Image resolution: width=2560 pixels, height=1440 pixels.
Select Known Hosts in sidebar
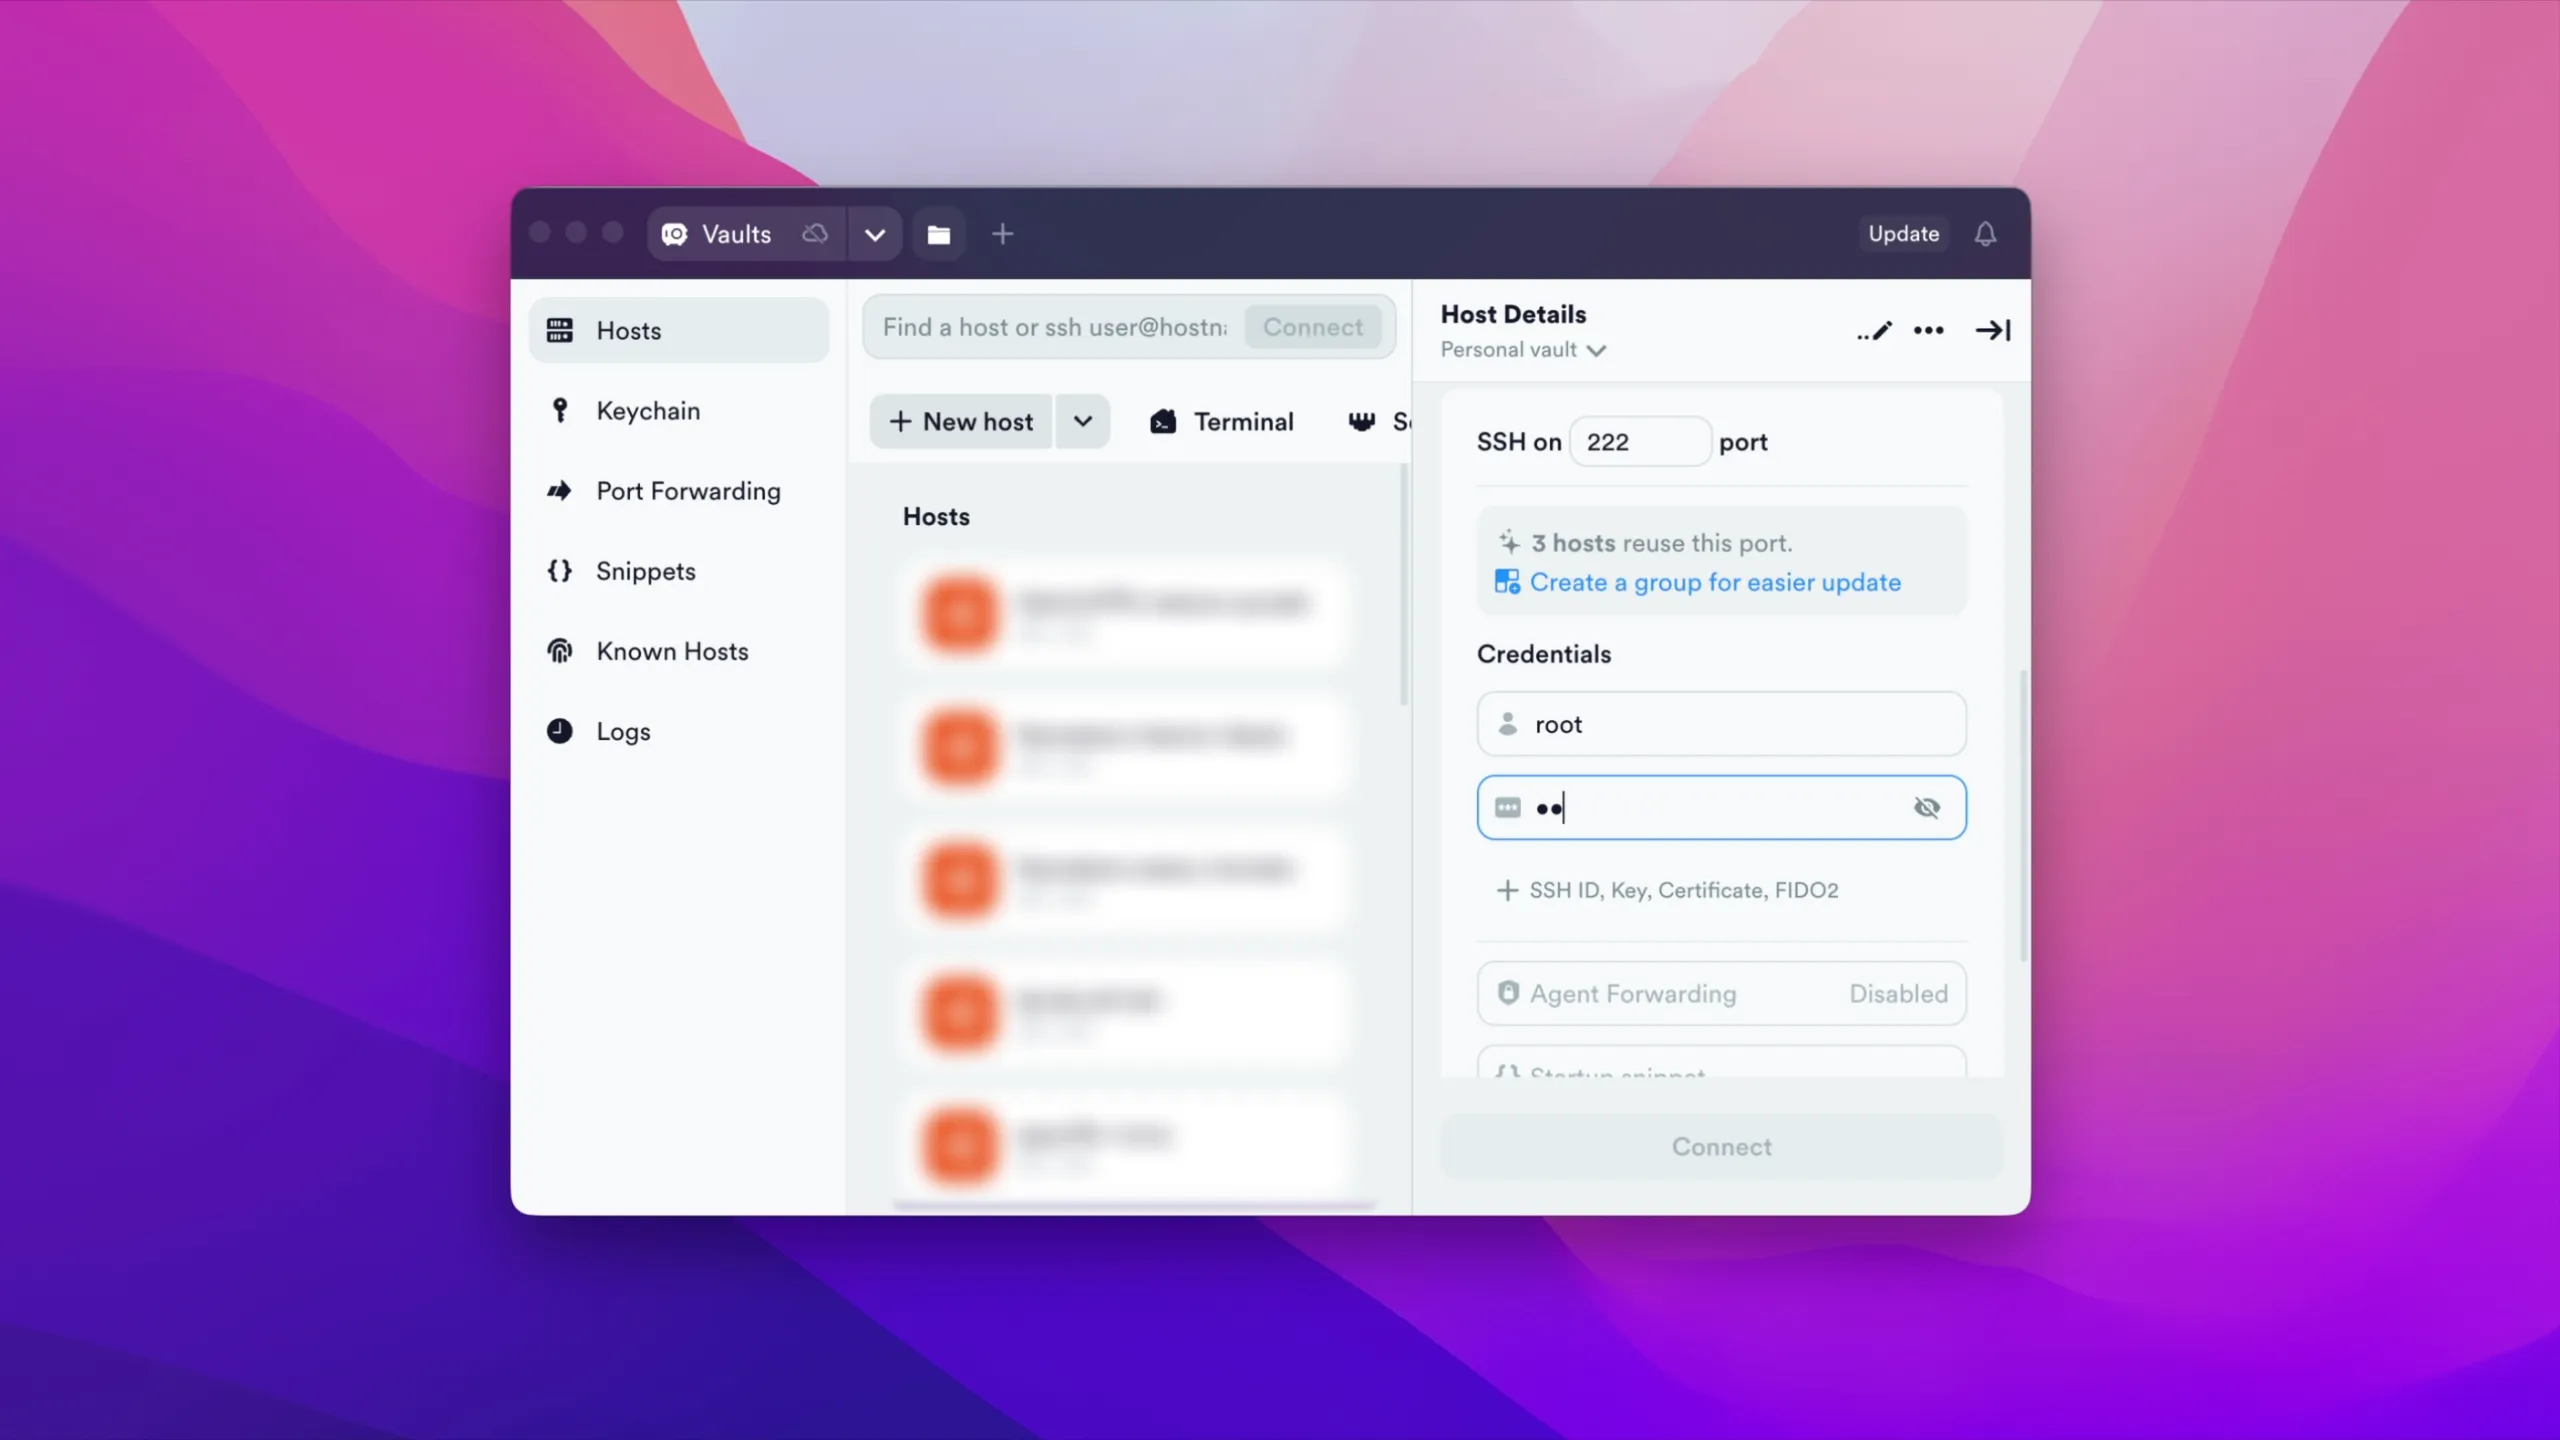[x=679, y=651]
